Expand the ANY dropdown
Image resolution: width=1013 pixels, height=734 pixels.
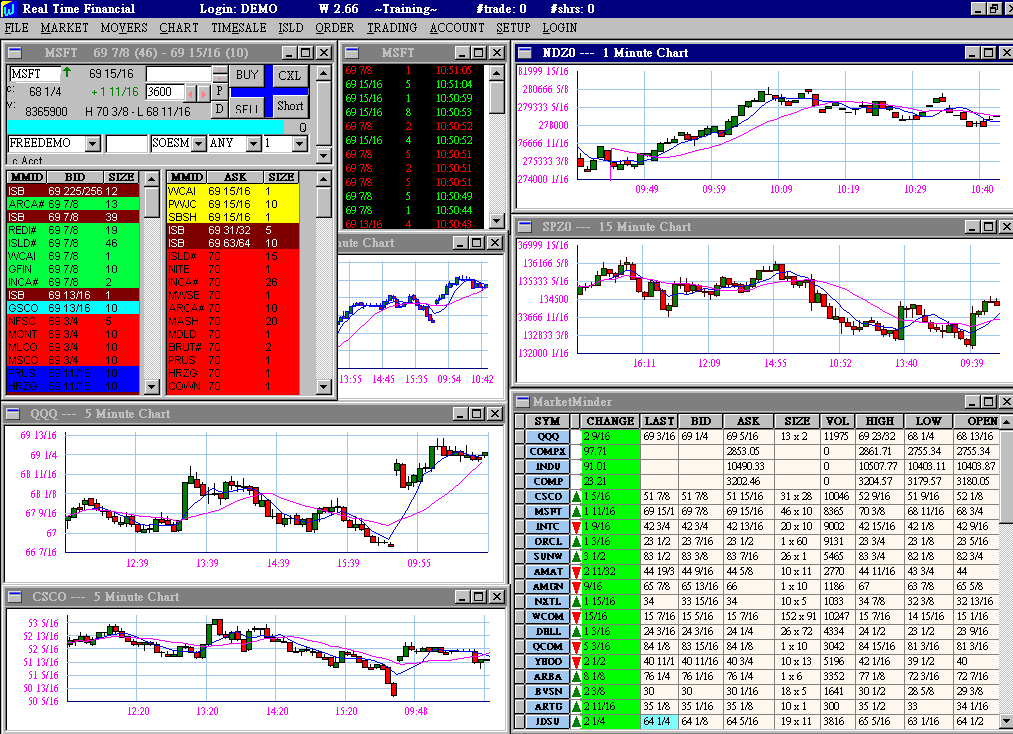point(254,143)
